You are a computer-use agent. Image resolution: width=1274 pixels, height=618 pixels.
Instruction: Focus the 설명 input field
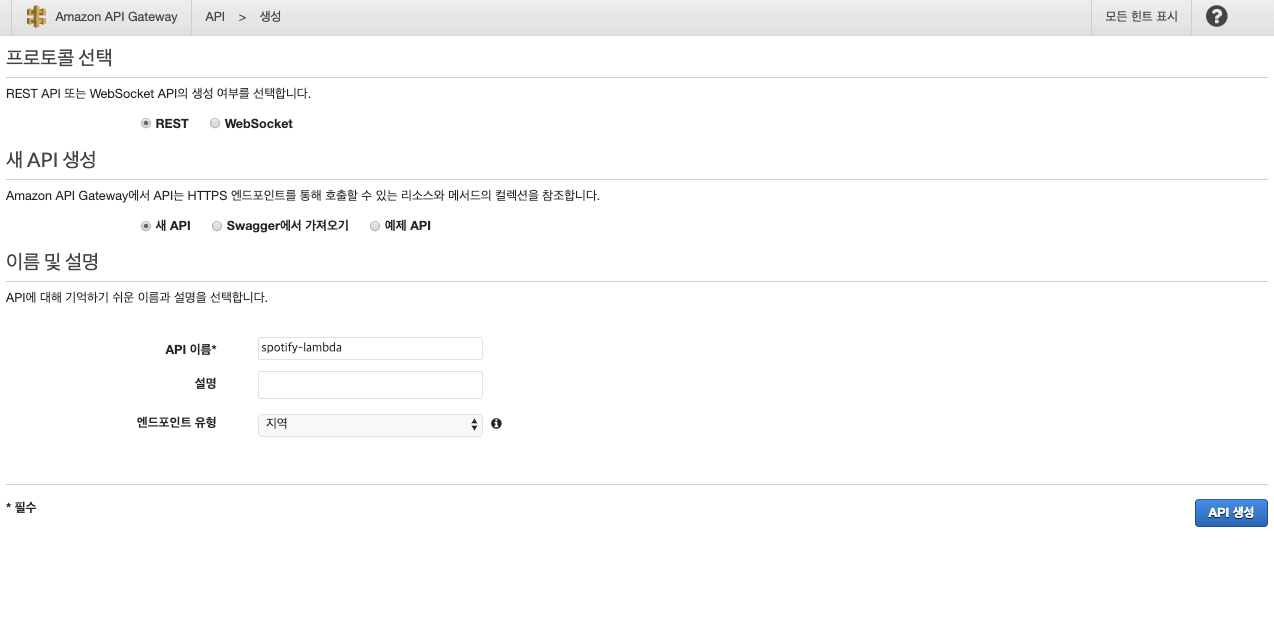click(370, 385)
